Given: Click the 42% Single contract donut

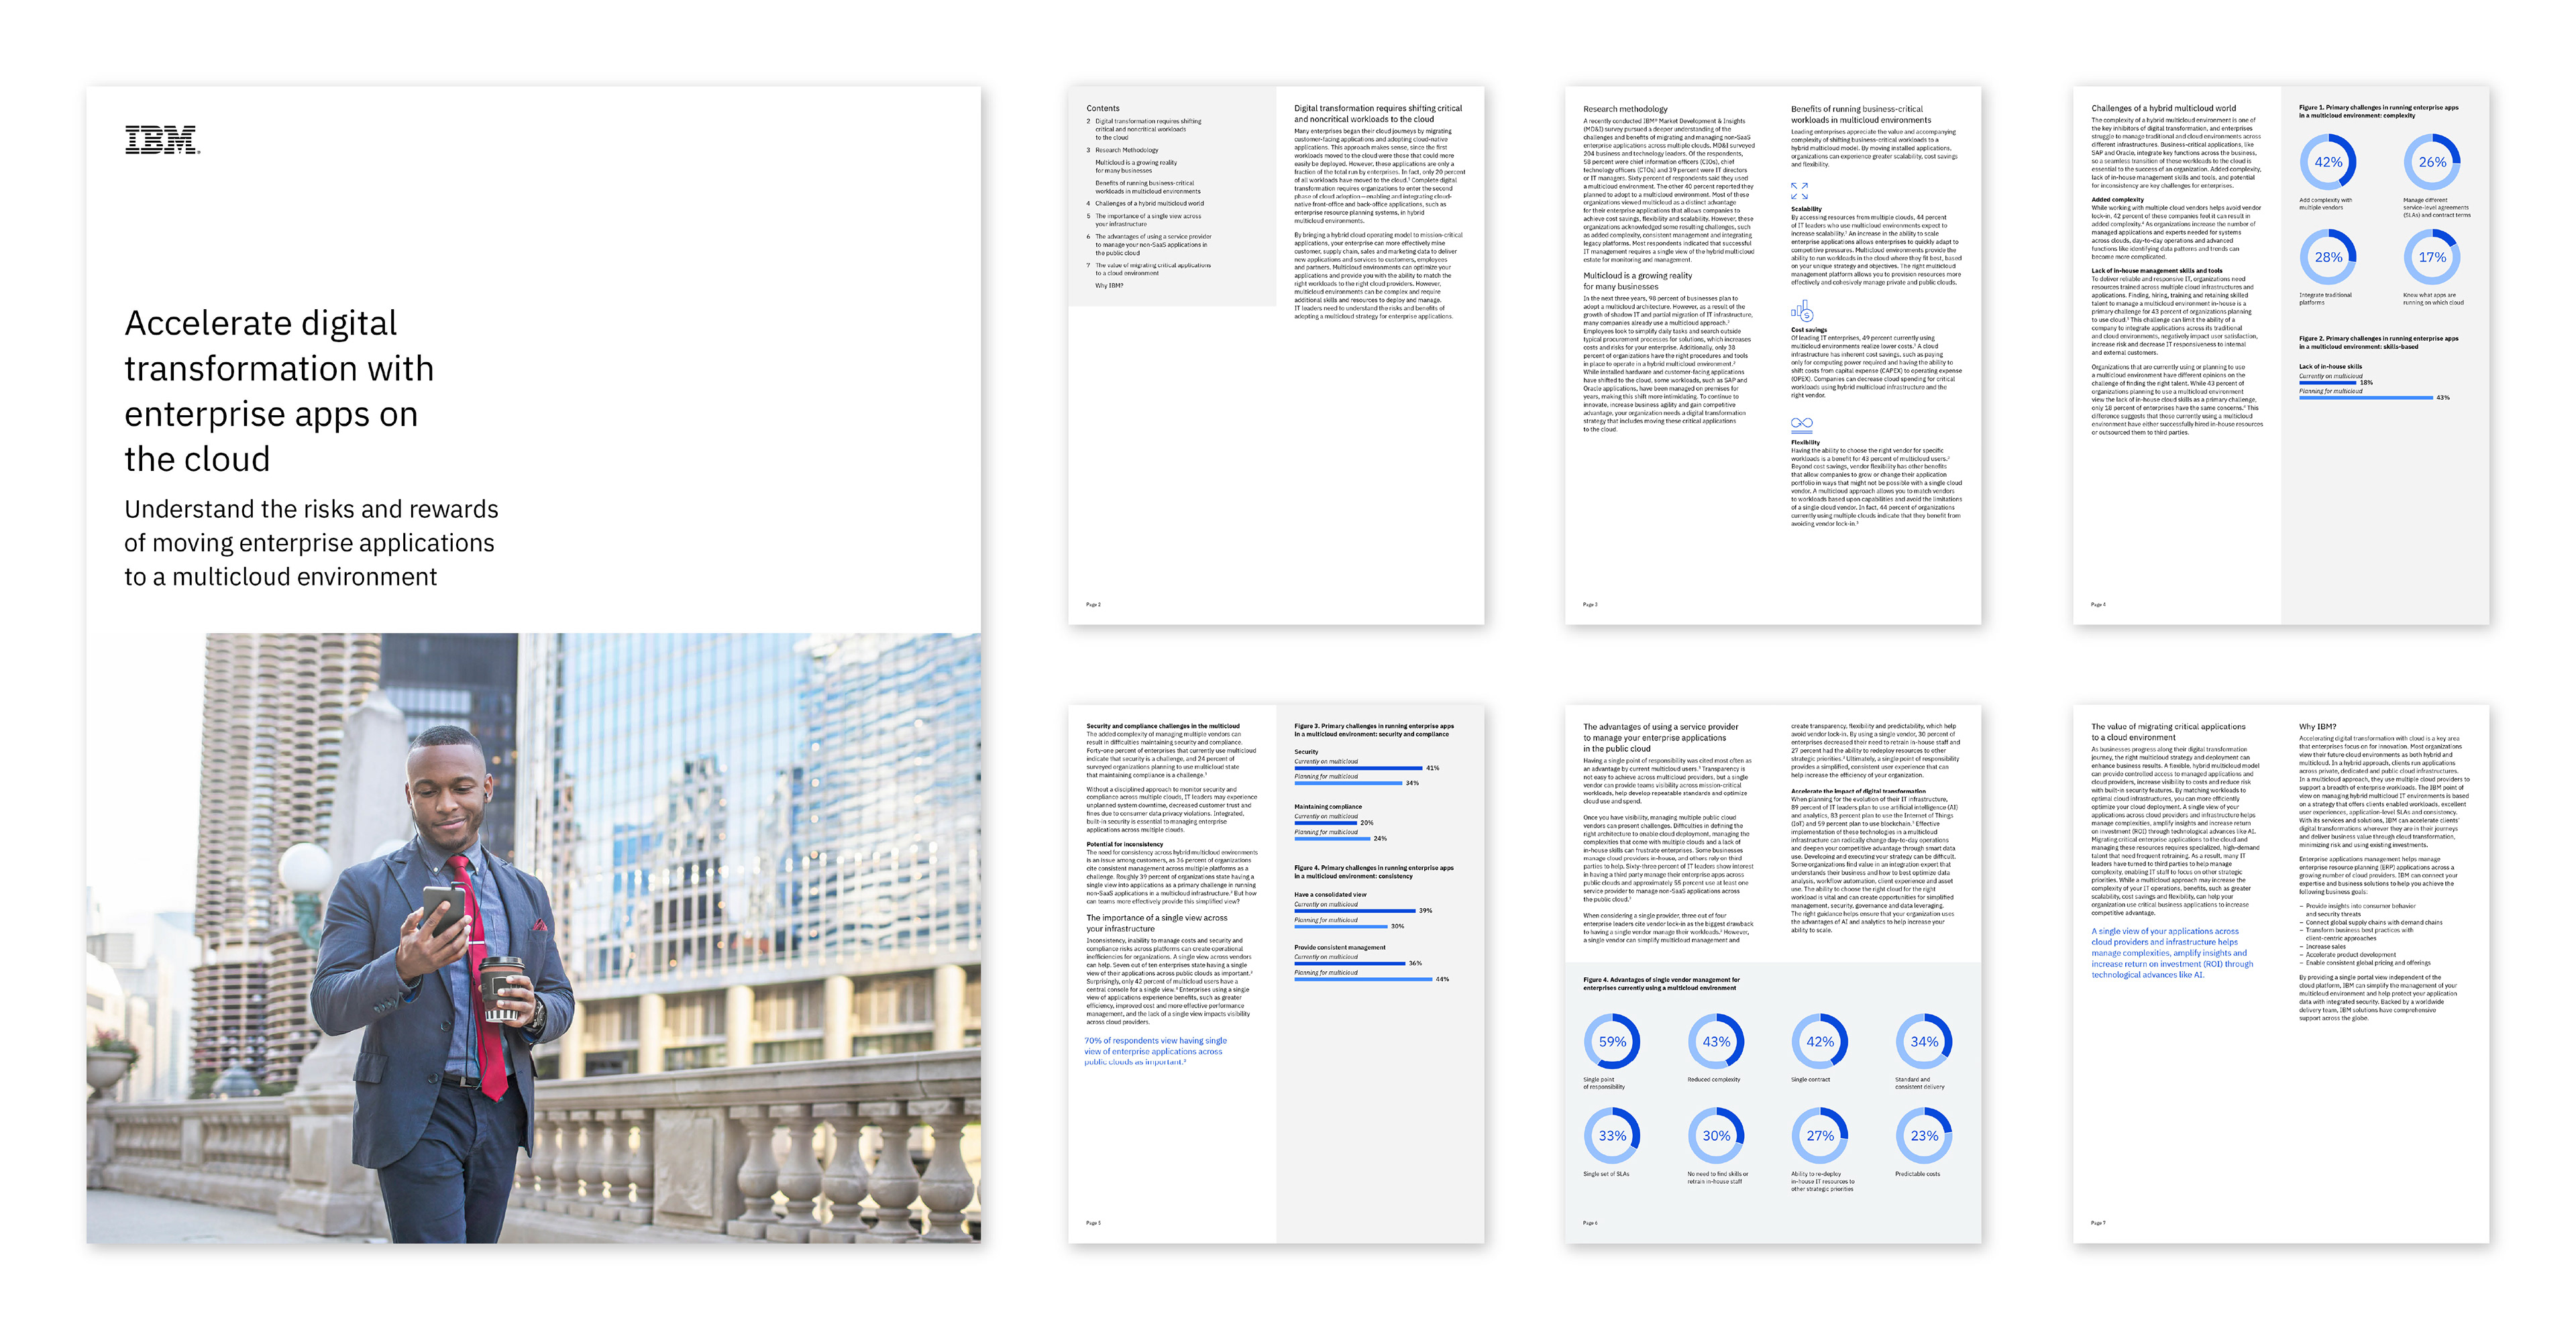Looking at the screenshot, I should pos(1820,1041).
